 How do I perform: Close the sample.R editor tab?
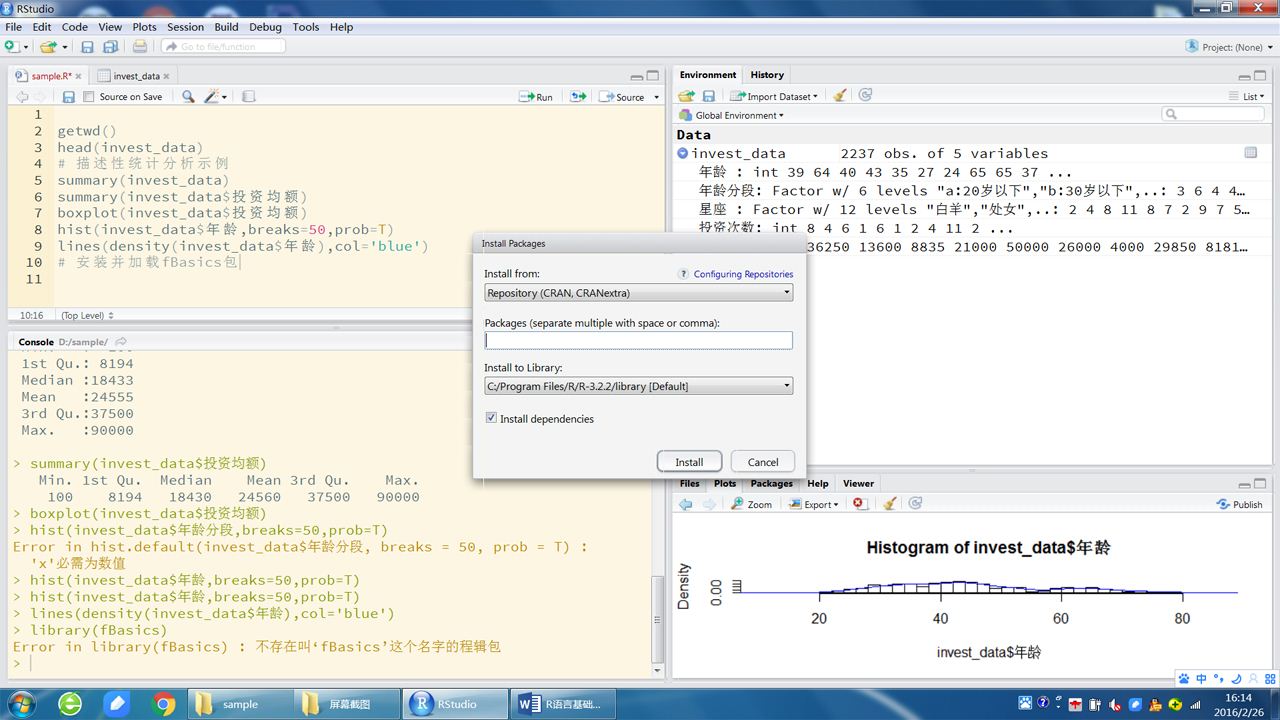point(80,76)
